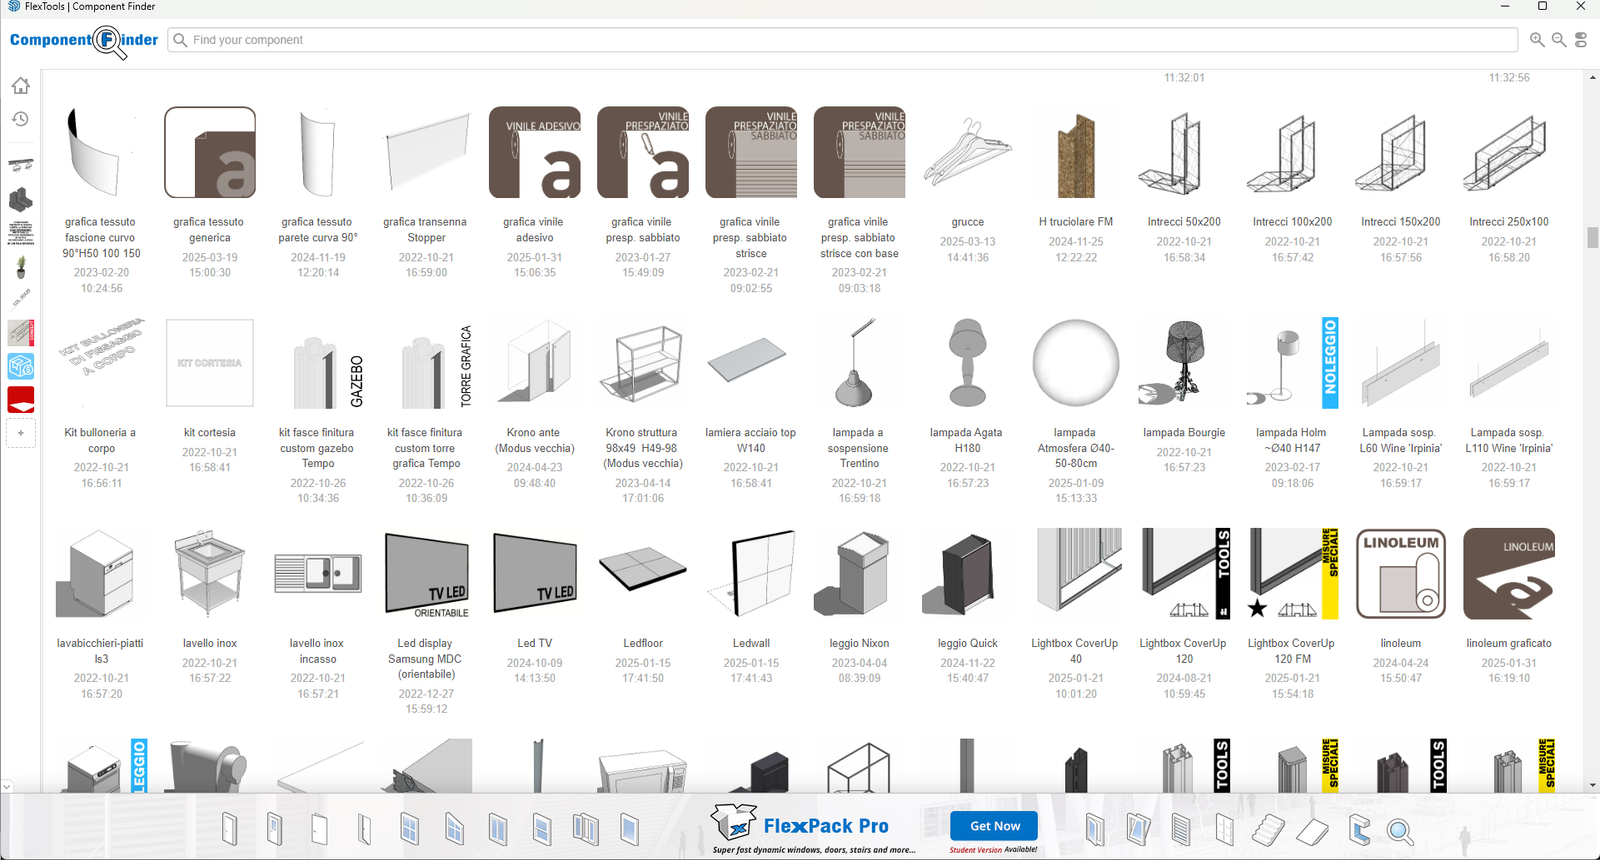Click the stairs icon in the FlexPack banner
The width and height of the screenshot is (1600, 860).
1268,829
